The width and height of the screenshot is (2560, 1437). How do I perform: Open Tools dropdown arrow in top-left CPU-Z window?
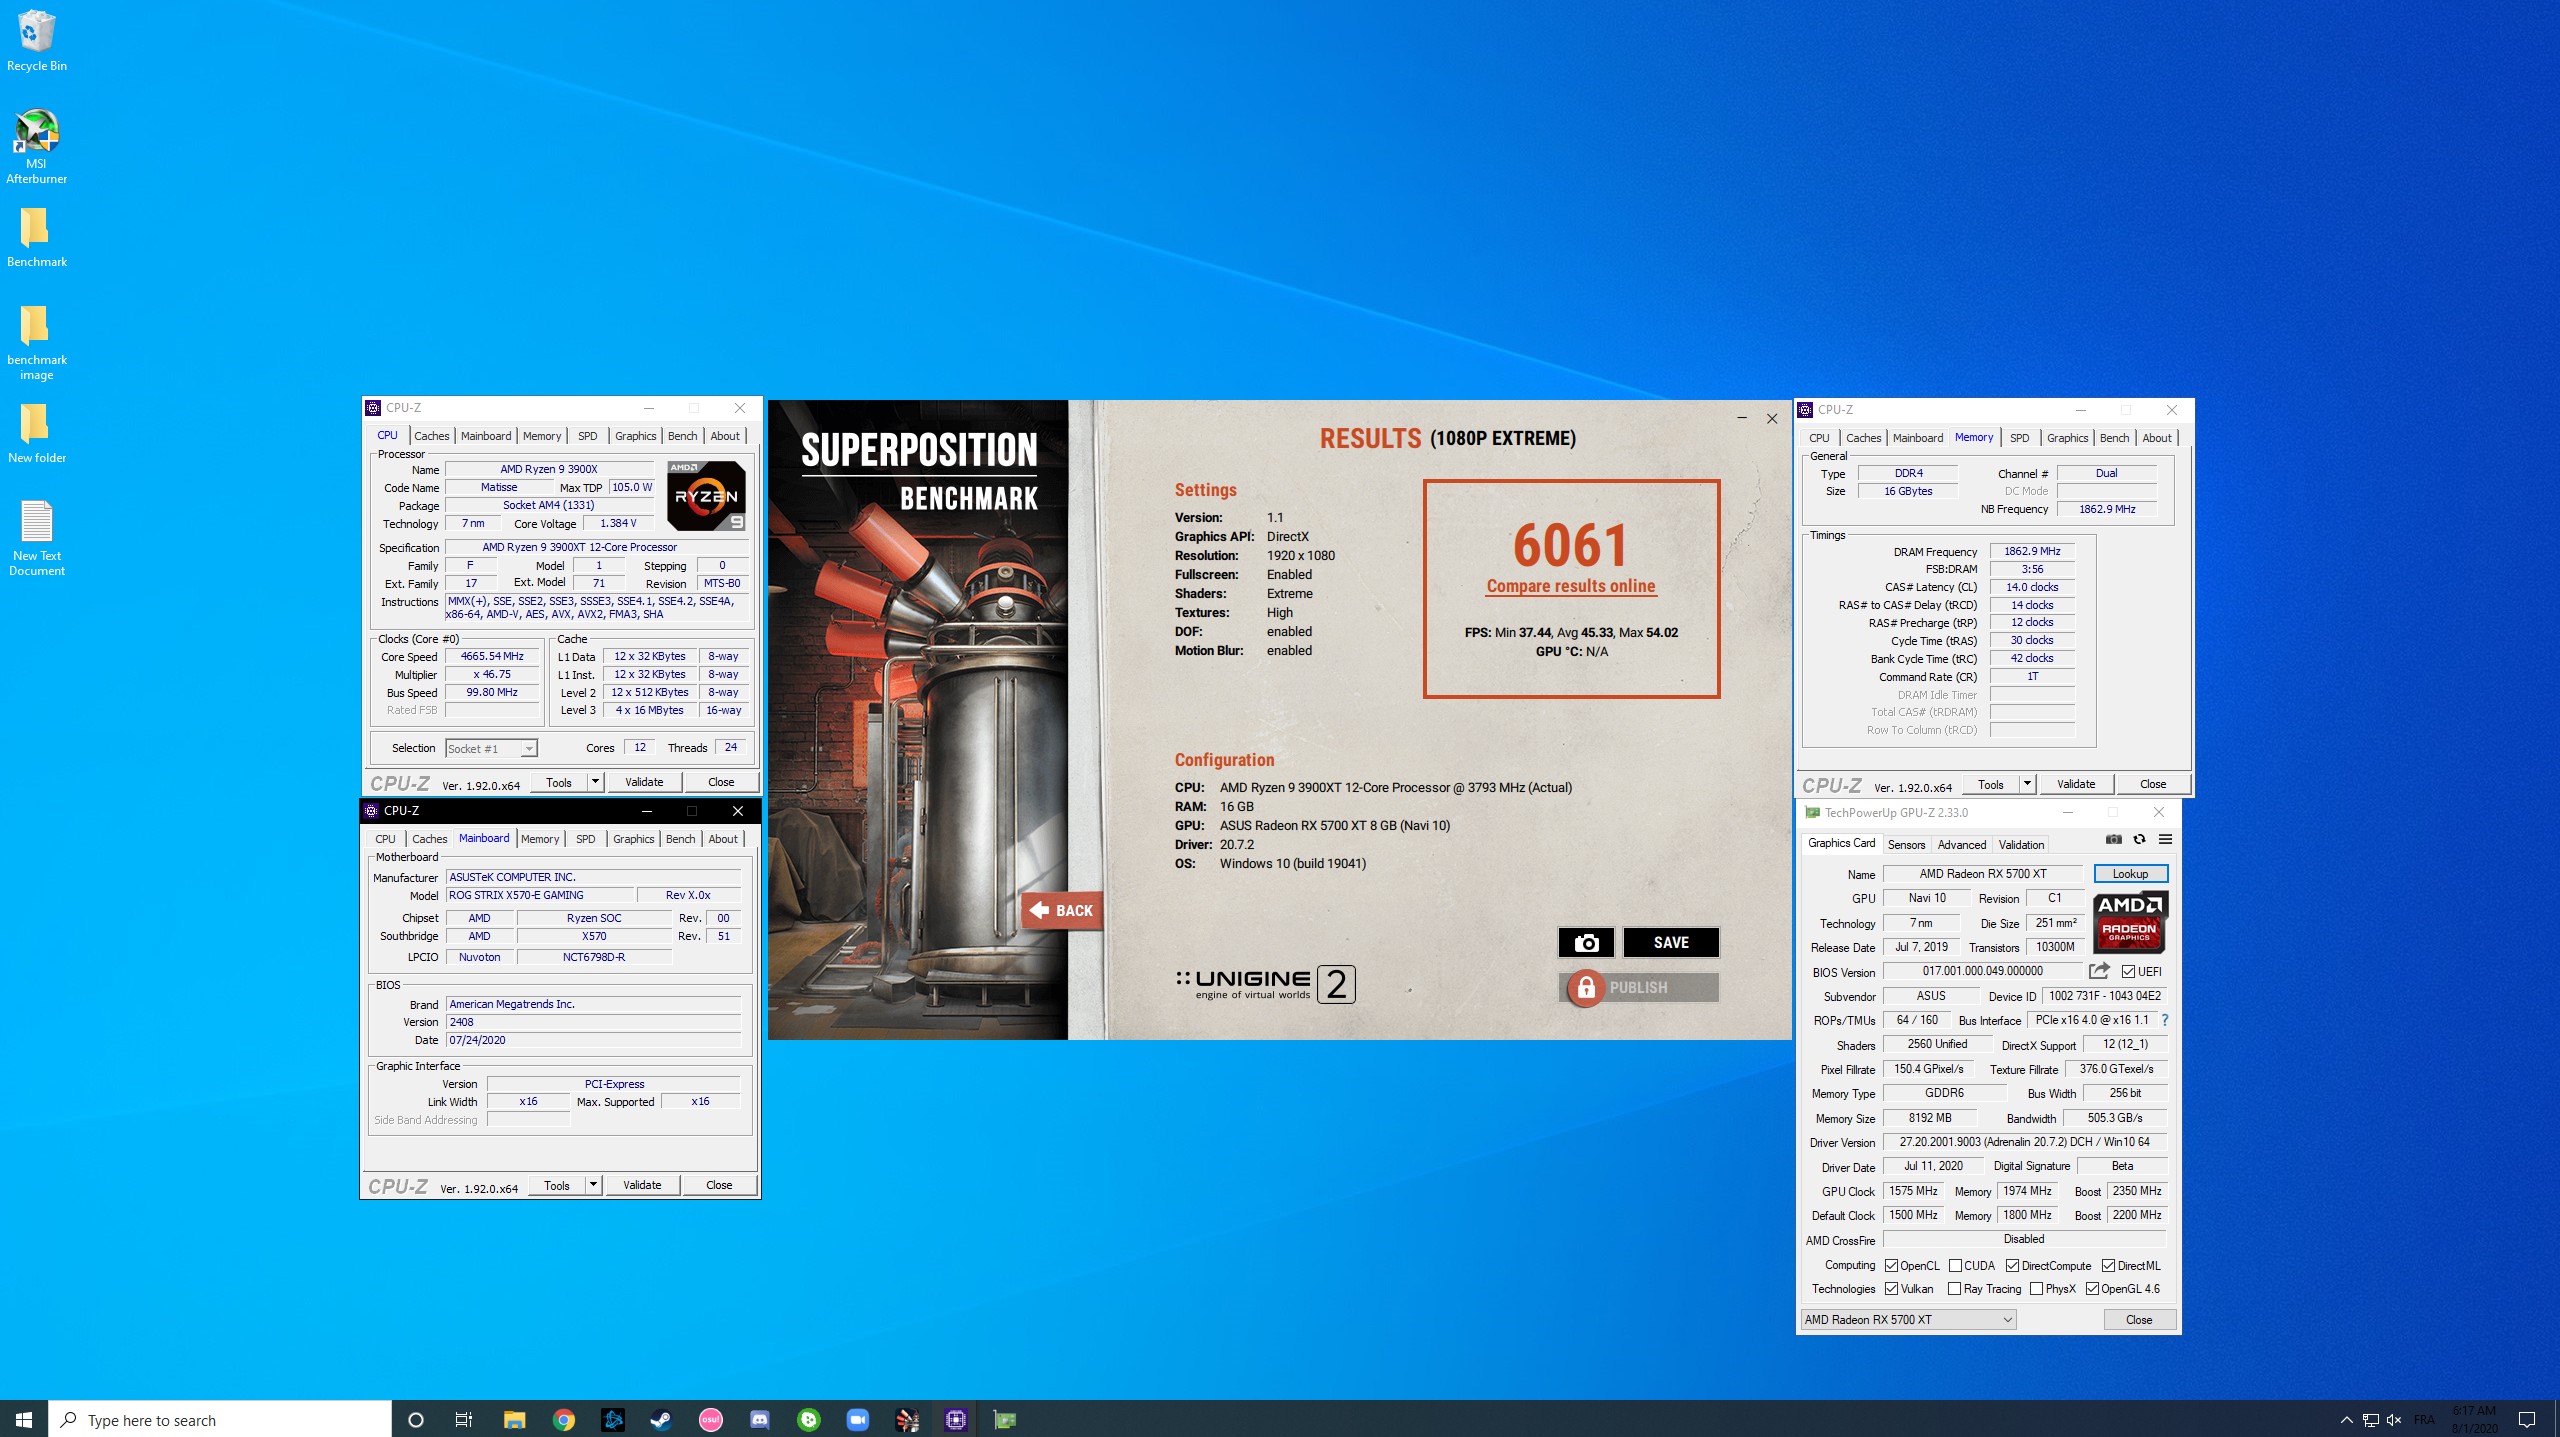click(x=595, y=782)
